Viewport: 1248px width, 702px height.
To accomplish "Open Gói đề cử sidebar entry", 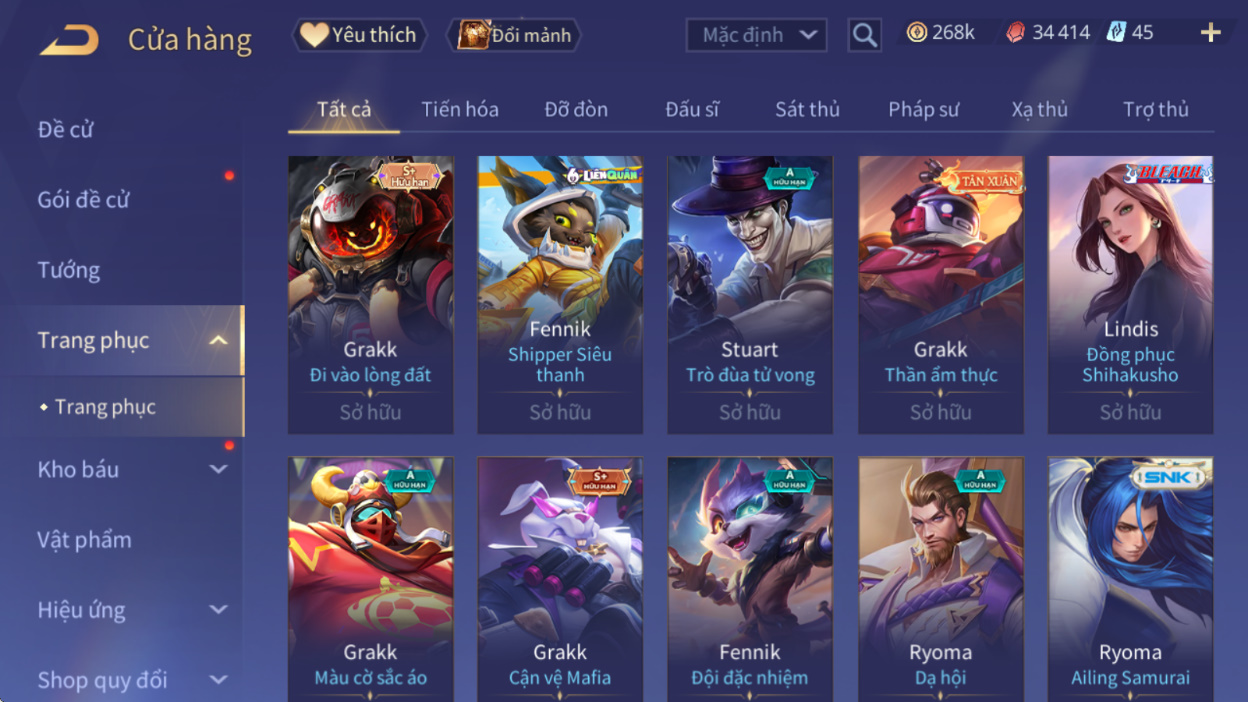I will [84, 200].
